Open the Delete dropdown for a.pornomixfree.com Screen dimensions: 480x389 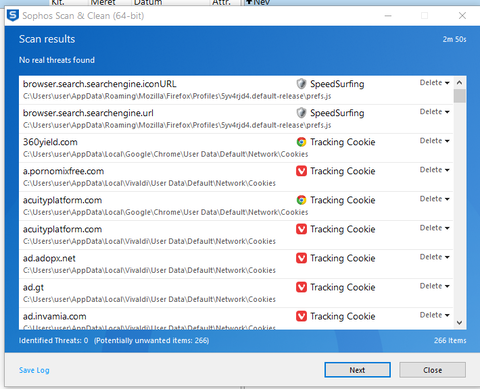click(435, 170)
